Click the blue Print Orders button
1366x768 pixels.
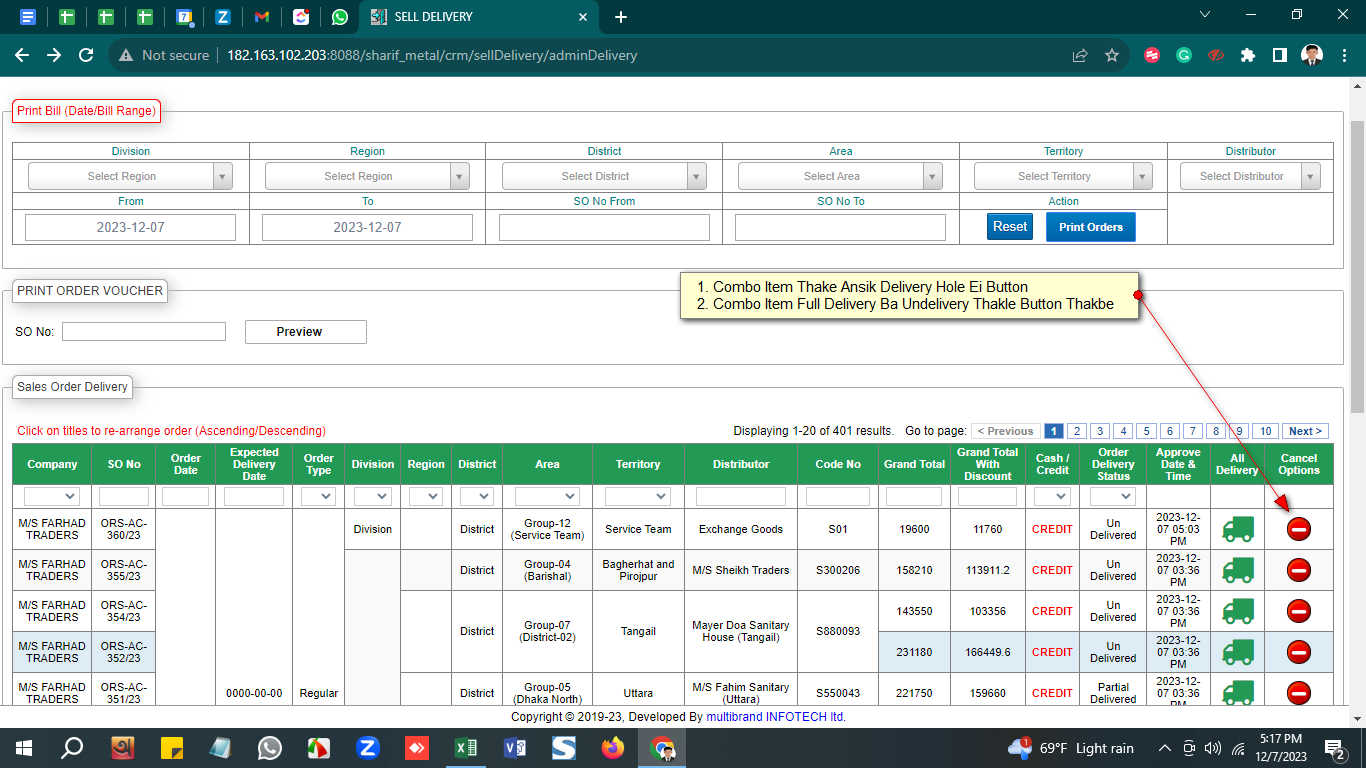point(1090,227)
